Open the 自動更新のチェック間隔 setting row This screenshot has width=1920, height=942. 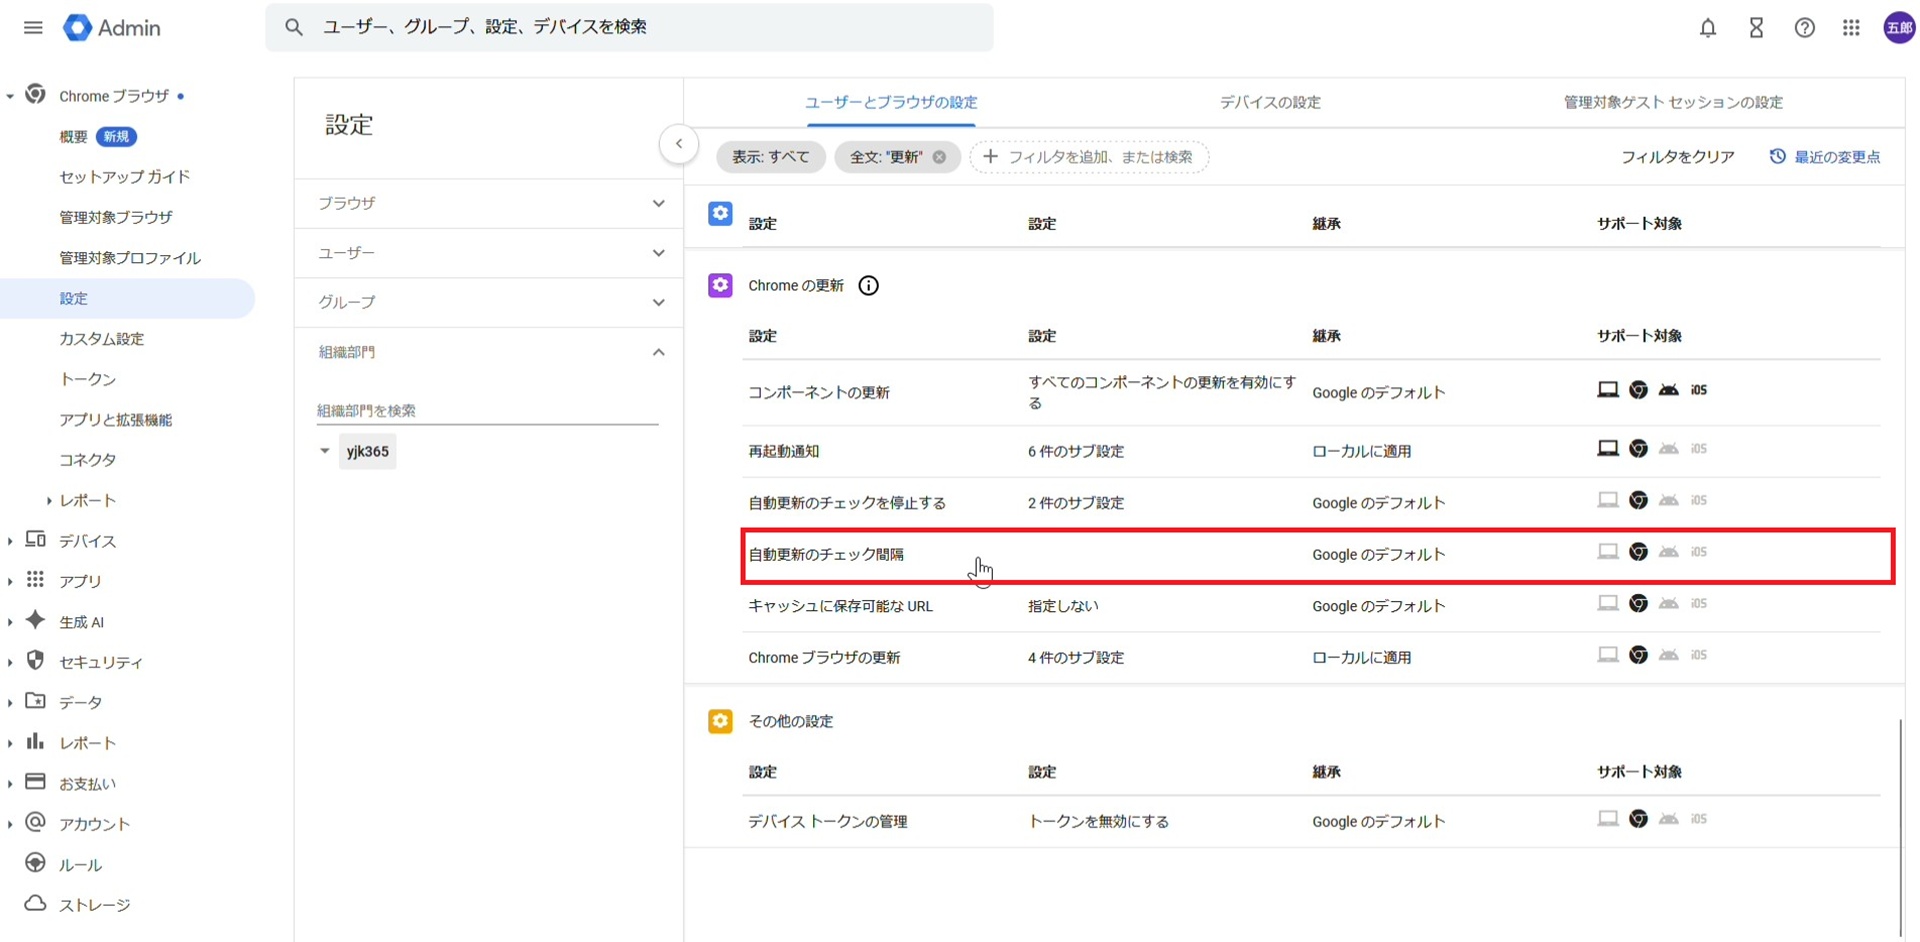coord(826,555)
